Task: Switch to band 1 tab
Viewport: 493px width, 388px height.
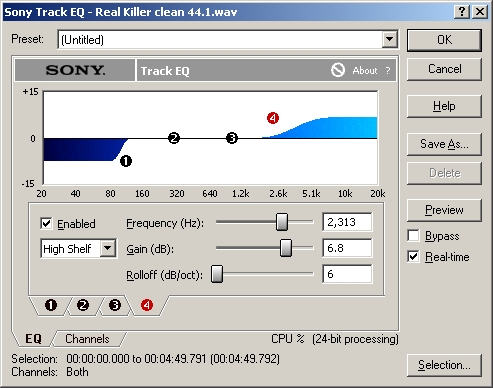Action: tap(51, 305)
